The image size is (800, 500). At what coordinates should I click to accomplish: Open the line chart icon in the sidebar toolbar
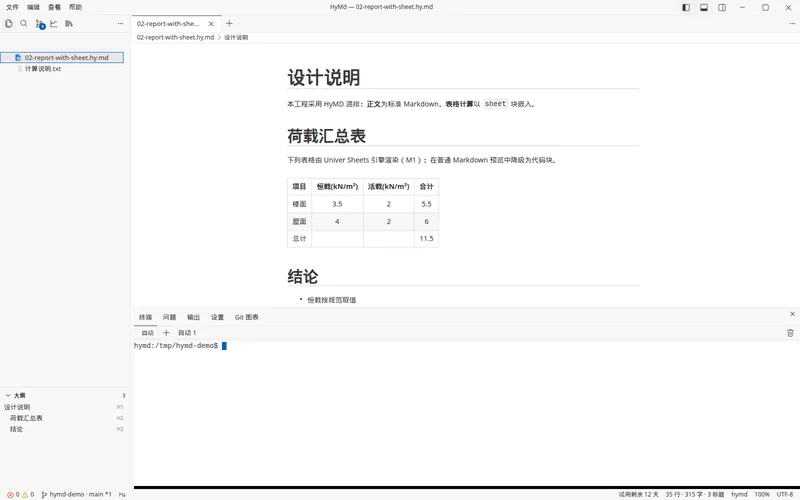(x=54, y=23)
